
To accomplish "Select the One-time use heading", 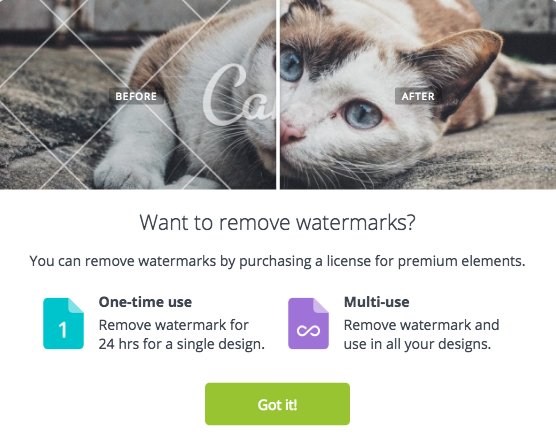I will point(145,302).
